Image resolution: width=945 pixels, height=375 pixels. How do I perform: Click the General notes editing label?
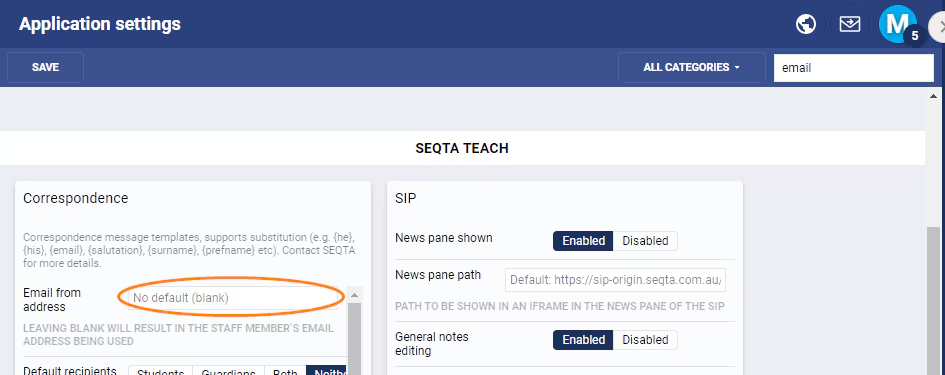point(432,344)
